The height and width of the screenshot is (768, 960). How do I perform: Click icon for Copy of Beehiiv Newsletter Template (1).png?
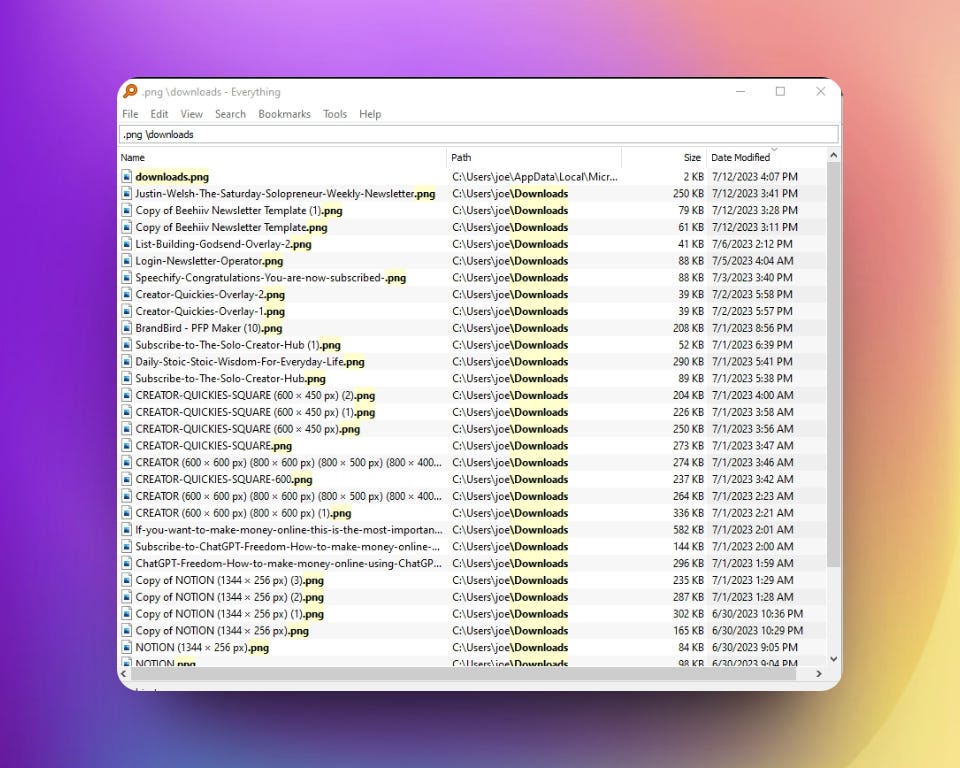127,211
